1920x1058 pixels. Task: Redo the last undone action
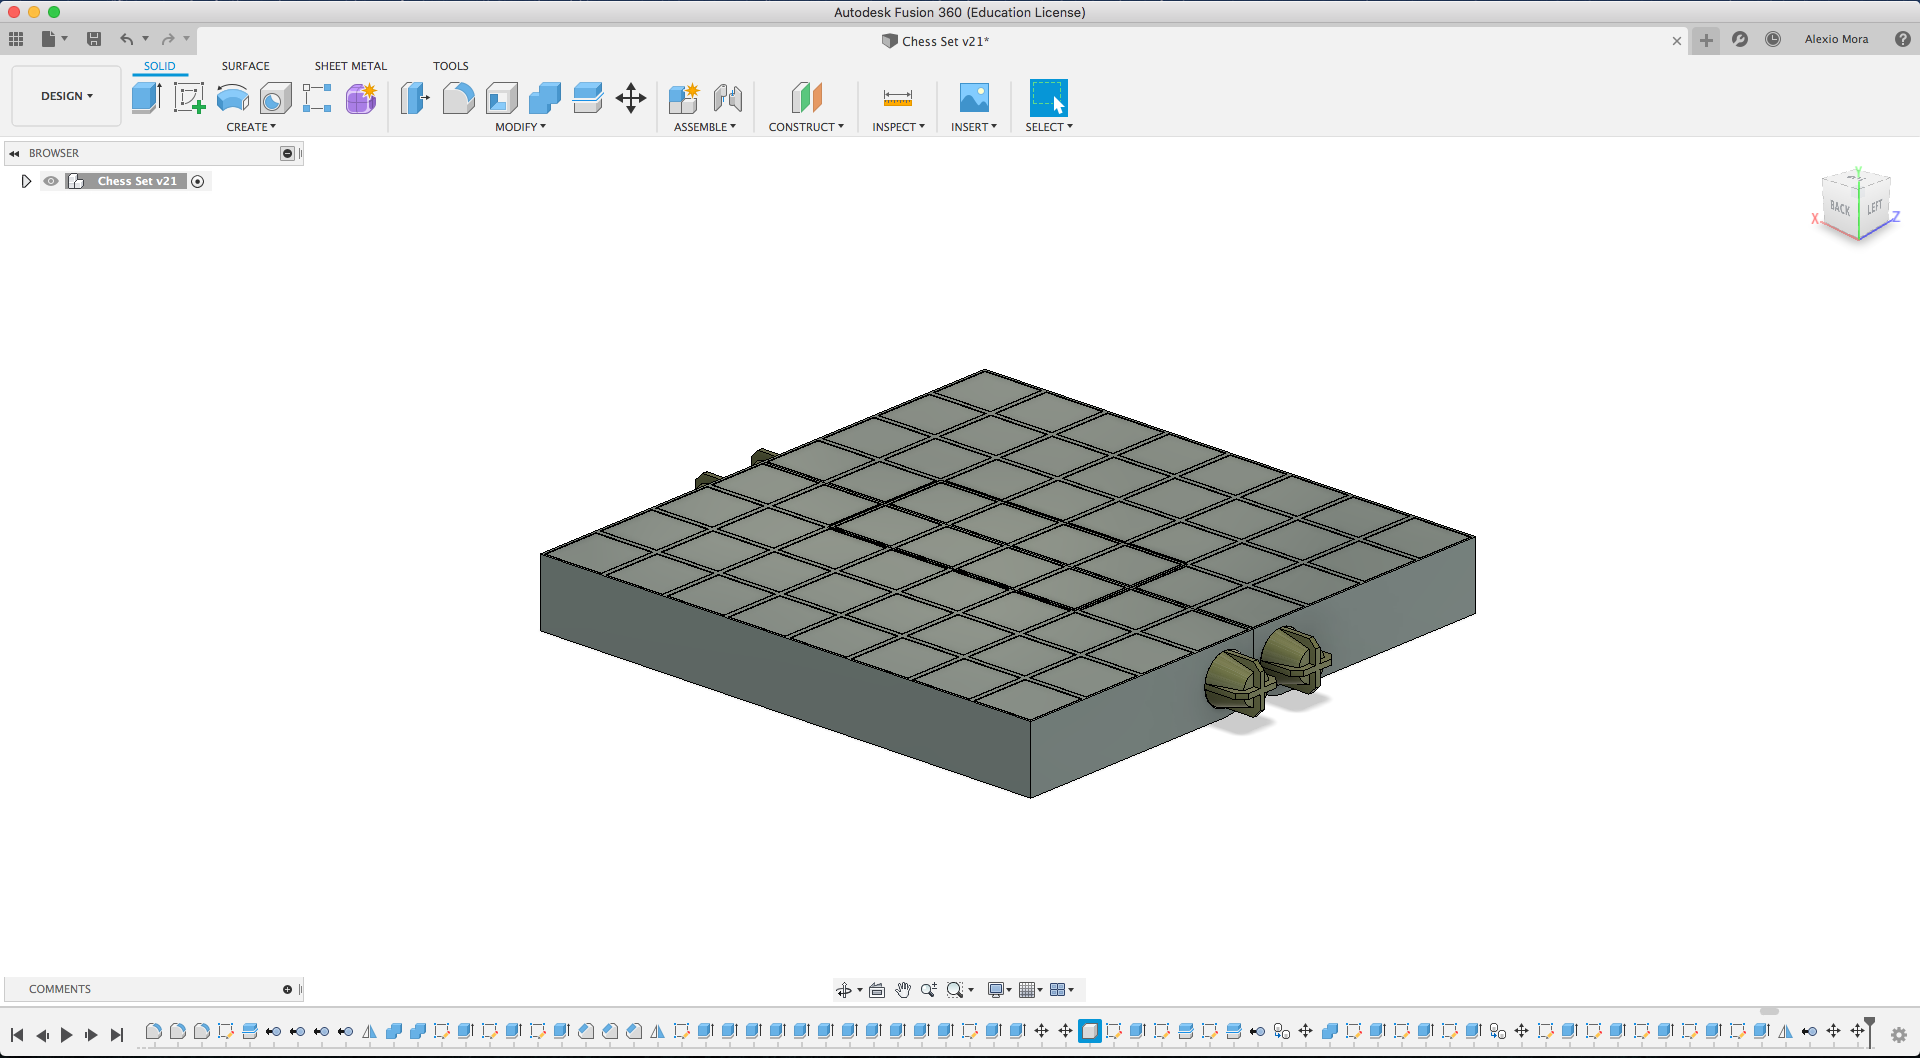coord(168,39)
